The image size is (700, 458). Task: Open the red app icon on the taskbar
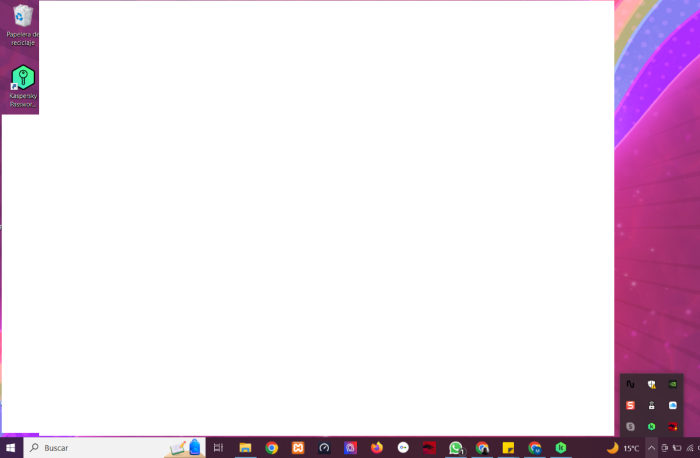pos(429,447)
